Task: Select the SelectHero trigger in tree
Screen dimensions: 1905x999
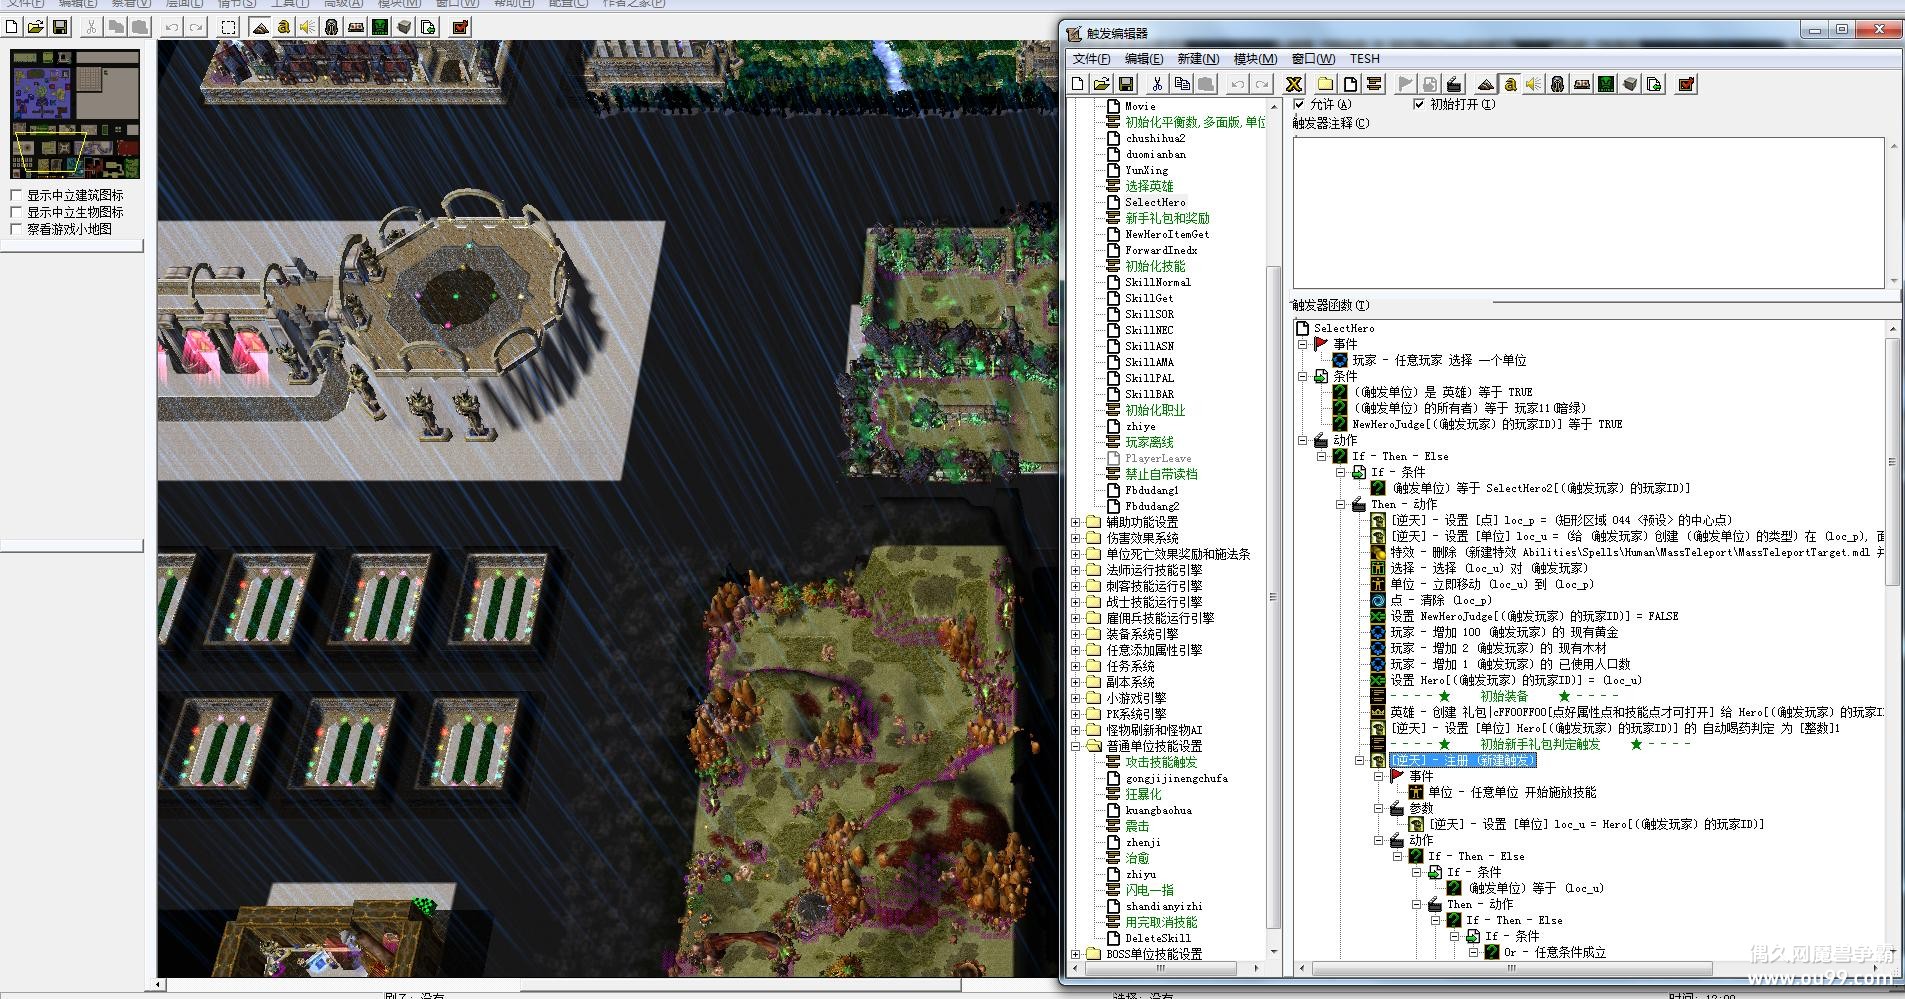Action: pyautogui.click(x=1155, y=202)
